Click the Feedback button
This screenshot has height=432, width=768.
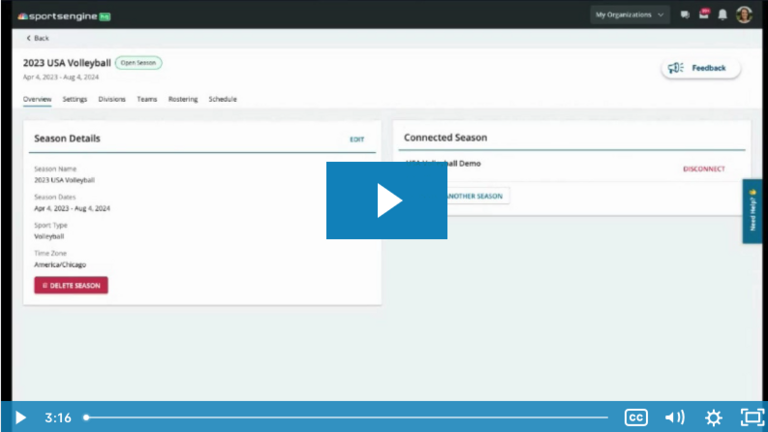coord(701,68)
